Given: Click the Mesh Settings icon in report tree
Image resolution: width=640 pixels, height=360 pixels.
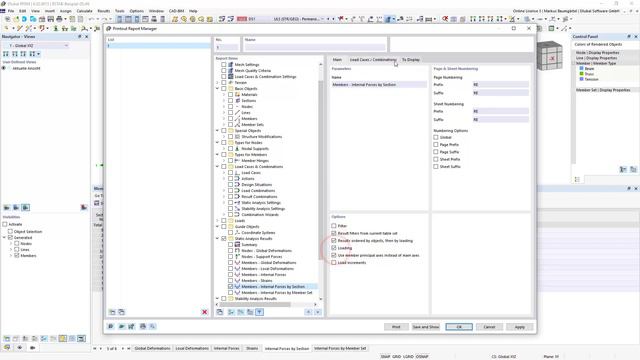Looking at the screenshot, I should [x=231, y=64].
